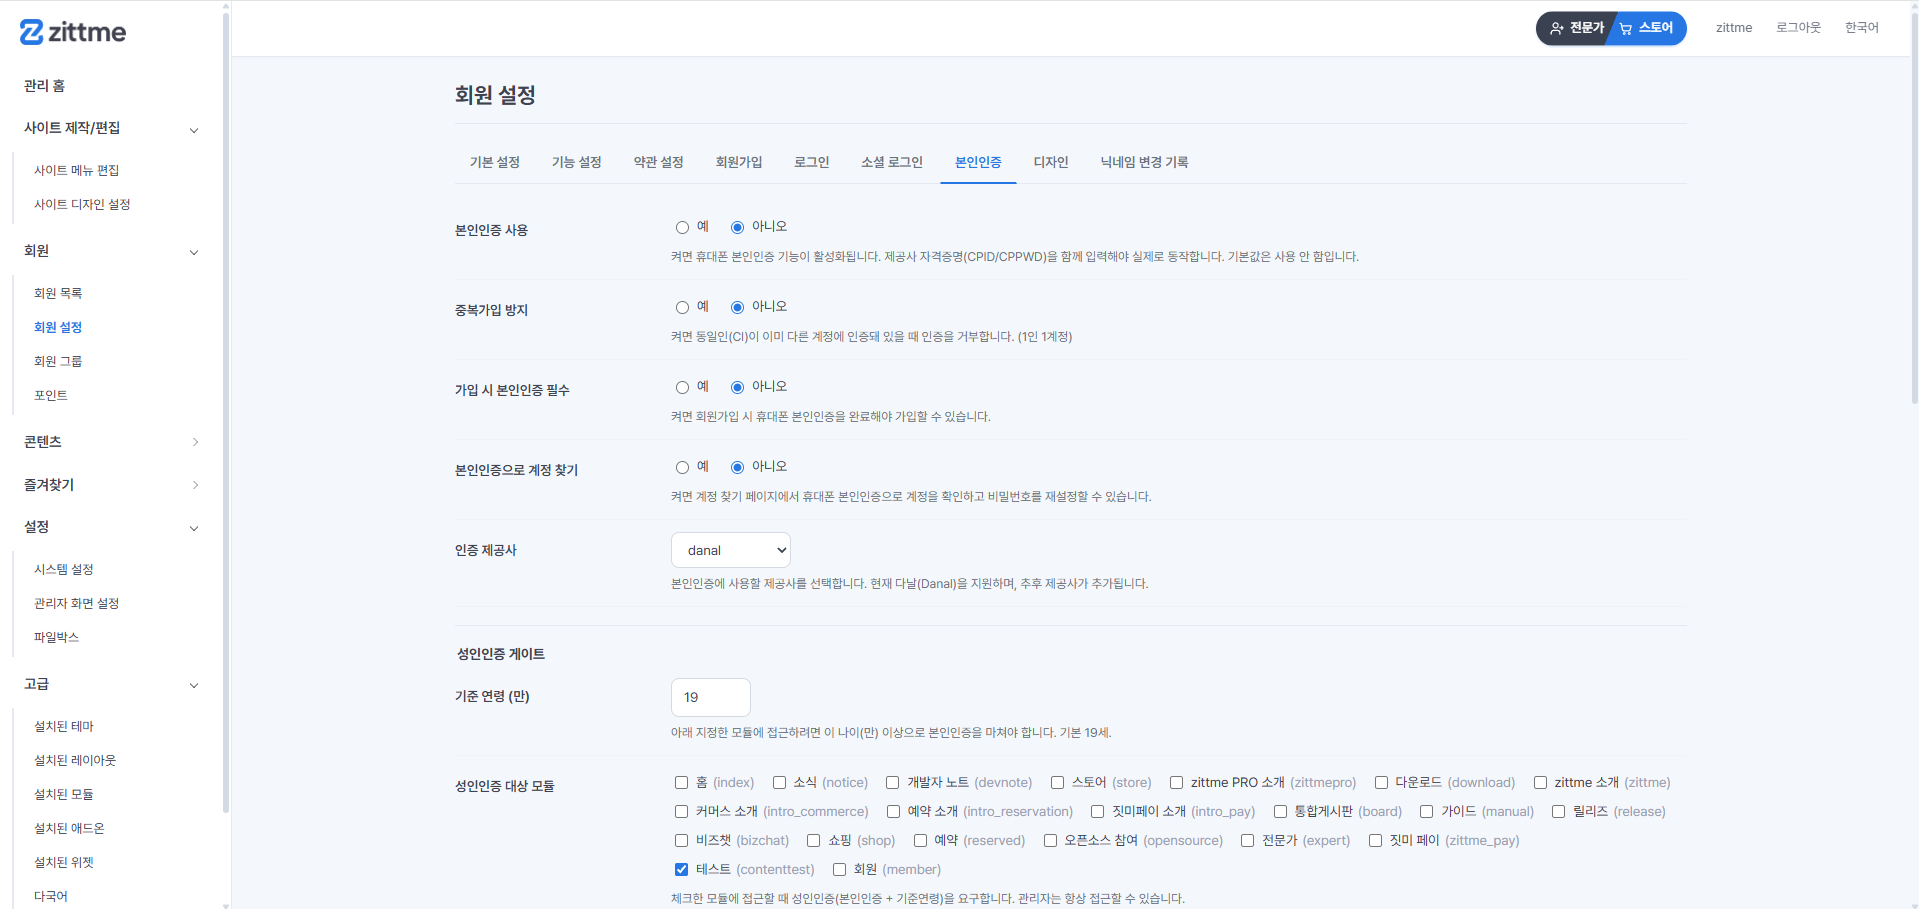The width and height of the screenshot is (1919, 909).
Task: Open 설치된 레이아웃 in sidebar
Action: (x=75, y=760)
